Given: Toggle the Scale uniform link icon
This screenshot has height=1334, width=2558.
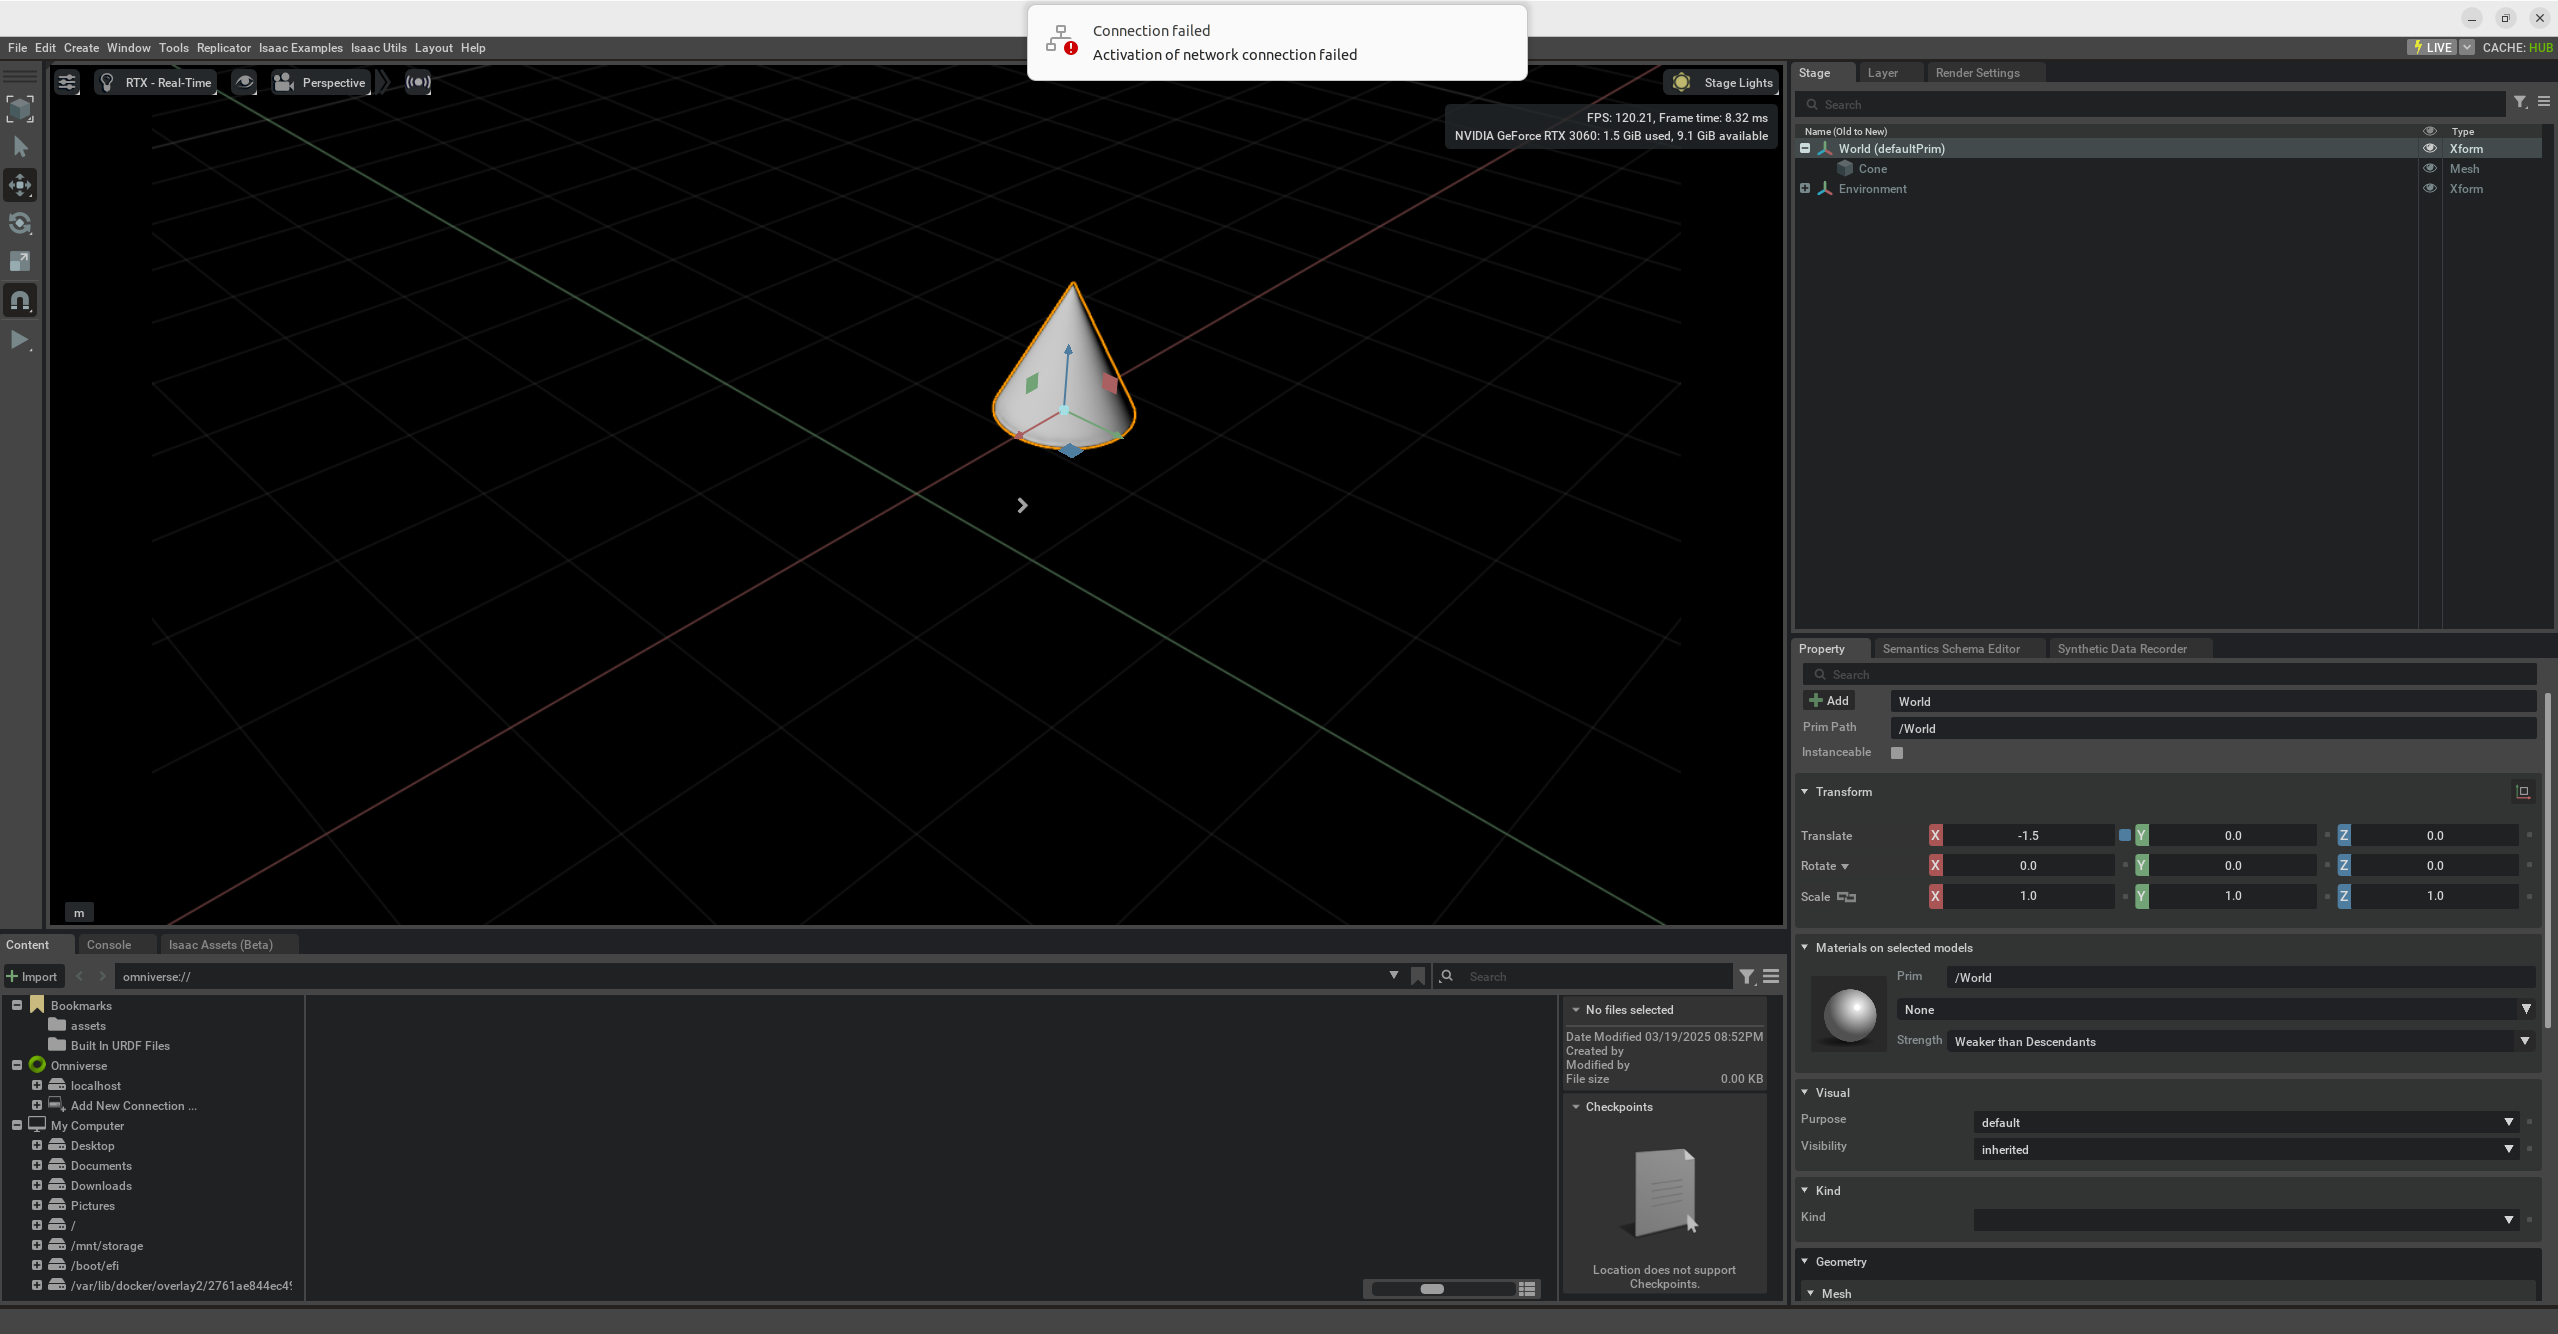Looking at the screenshot, I should [1846, 897].
